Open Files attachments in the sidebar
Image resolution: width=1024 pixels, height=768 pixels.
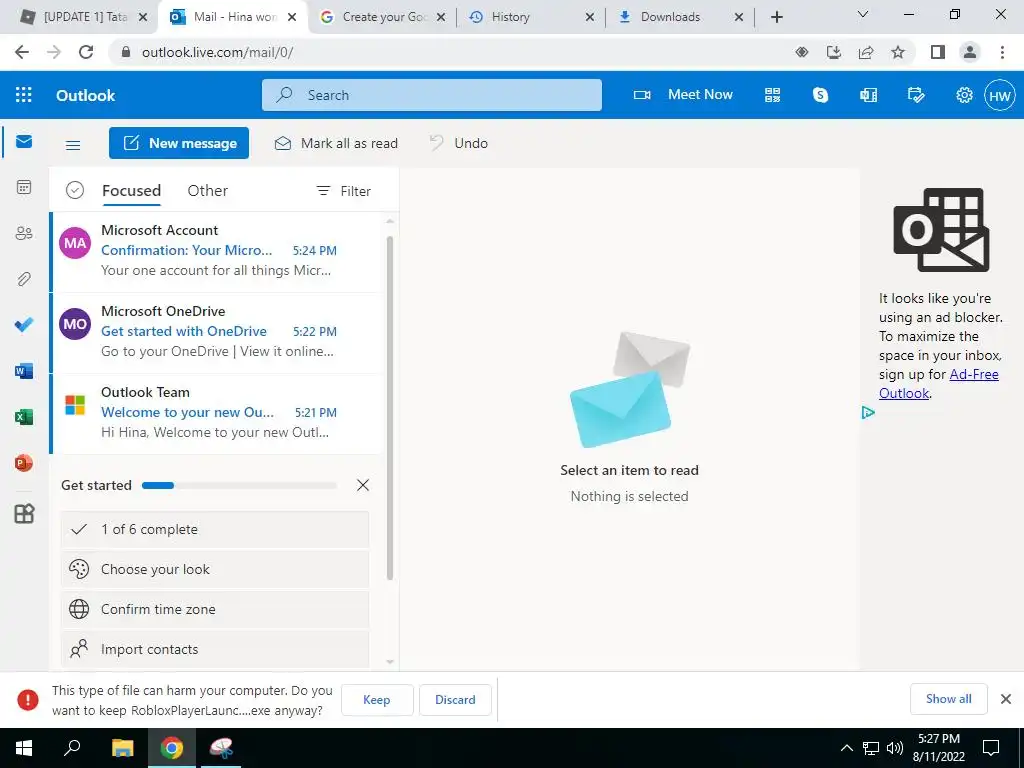(x=24, y=279)
